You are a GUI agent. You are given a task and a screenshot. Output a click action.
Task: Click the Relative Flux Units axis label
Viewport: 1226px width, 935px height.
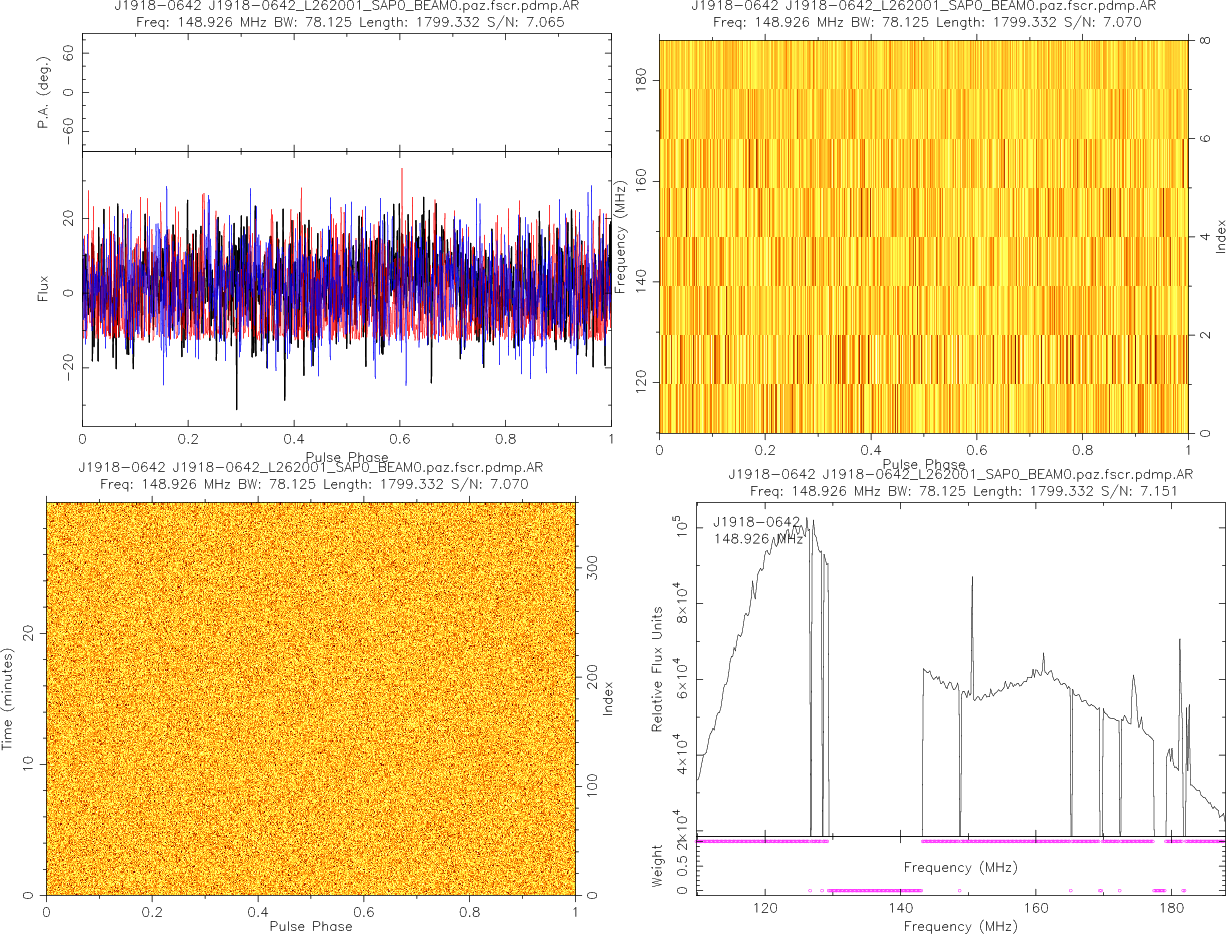click(x=658, y=668)
